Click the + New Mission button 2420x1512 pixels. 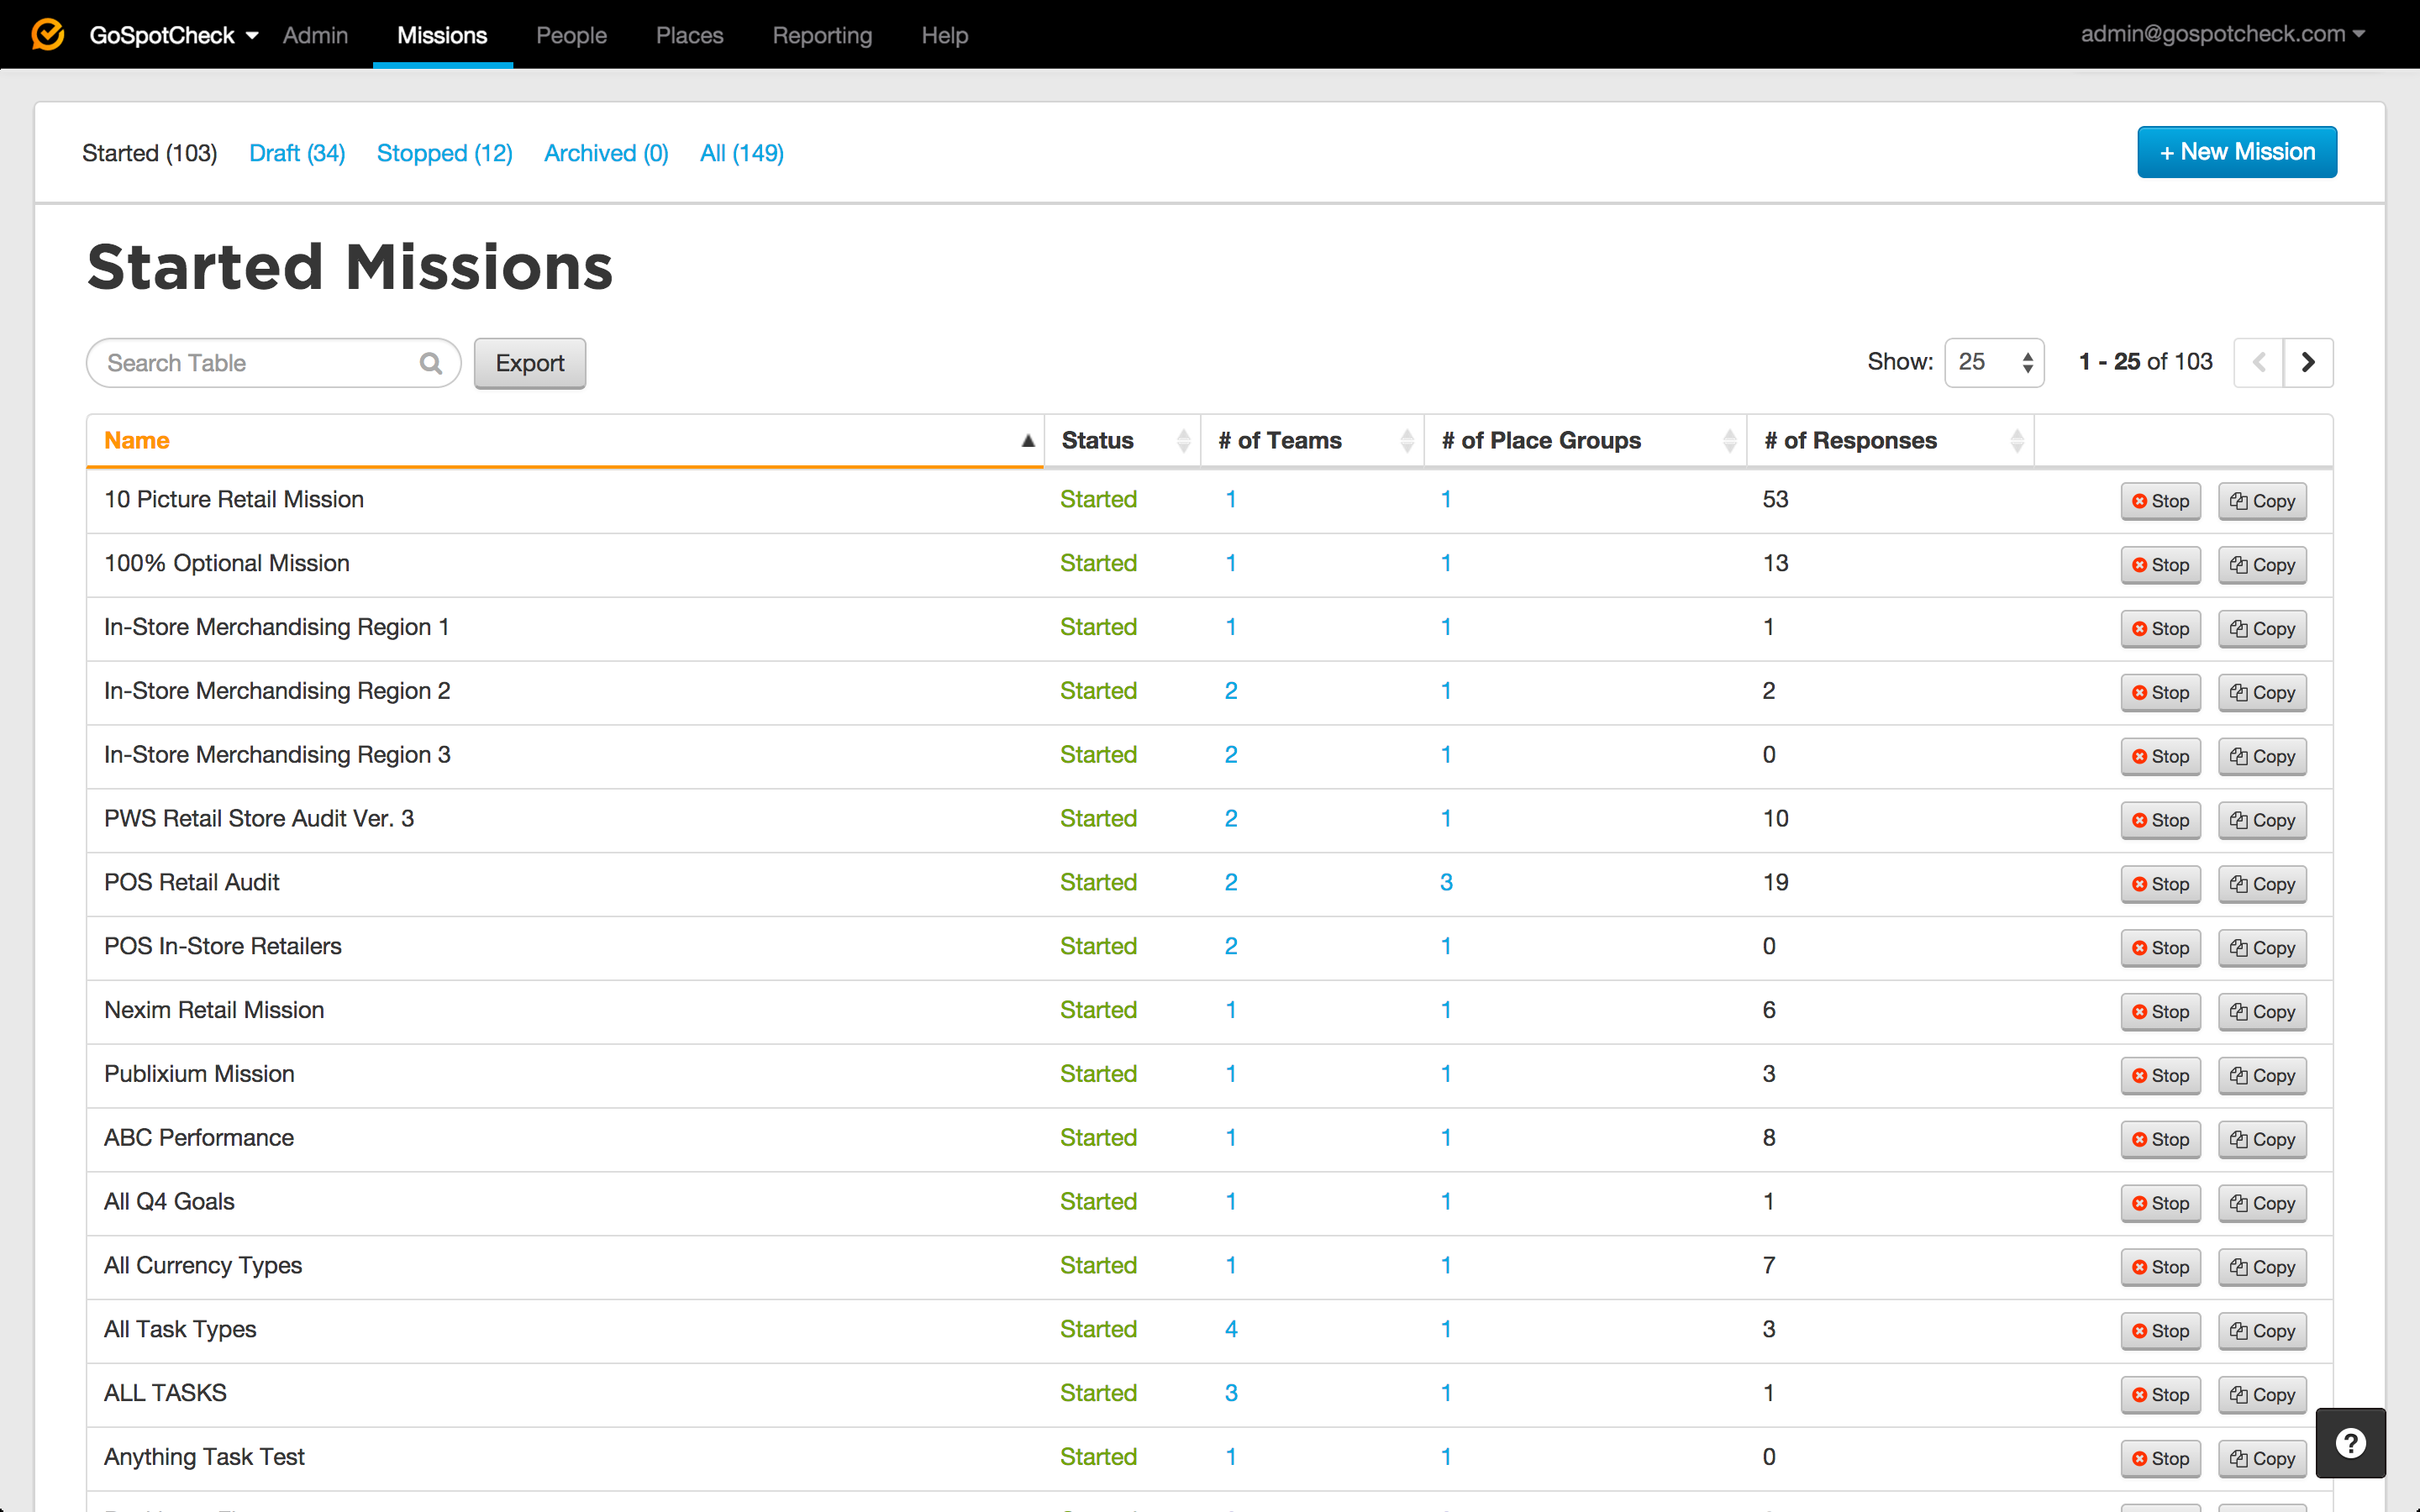pos(2237,152)
